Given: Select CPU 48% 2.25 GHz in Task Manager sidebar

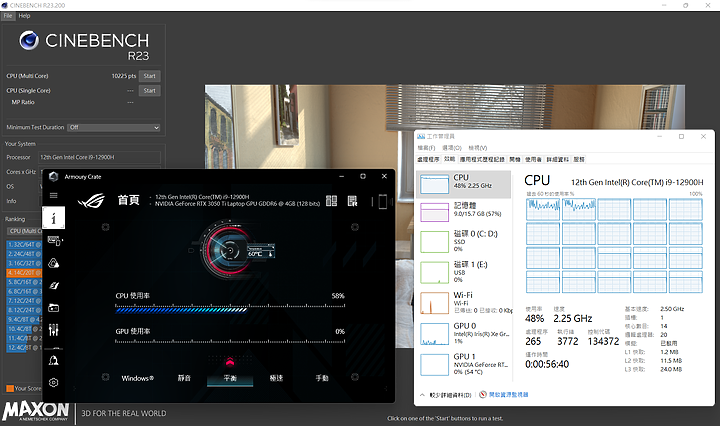Looking at the screenshot, I should point(464,184).
